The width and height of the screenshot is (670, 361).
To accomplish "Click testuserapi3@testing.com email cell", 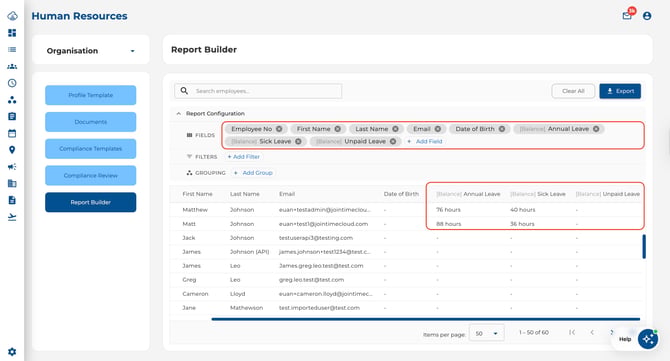I will coord(316,238).
